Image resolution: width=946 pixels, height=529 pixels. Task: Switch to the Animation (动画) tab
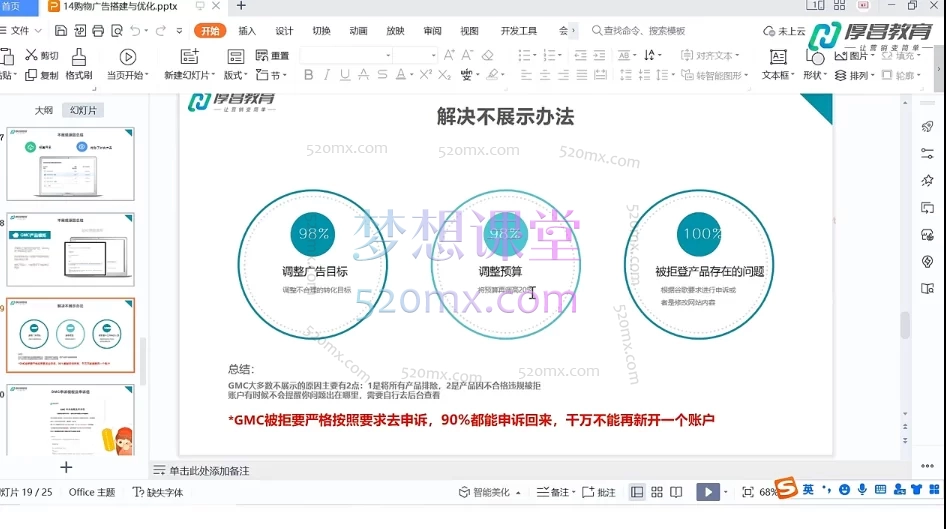coord(358,31)
